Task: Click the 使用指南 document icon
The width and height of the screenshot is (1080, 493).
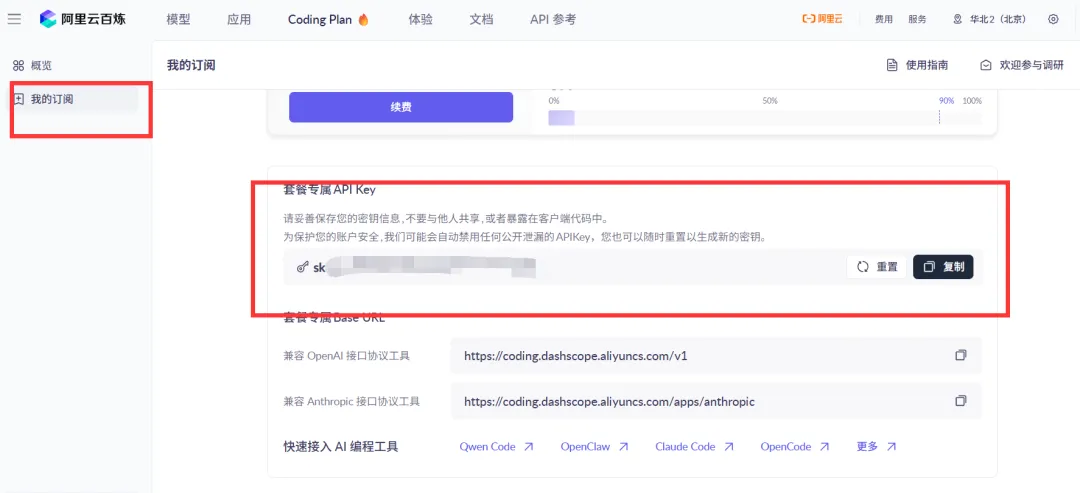Action: tap(892, 65)
